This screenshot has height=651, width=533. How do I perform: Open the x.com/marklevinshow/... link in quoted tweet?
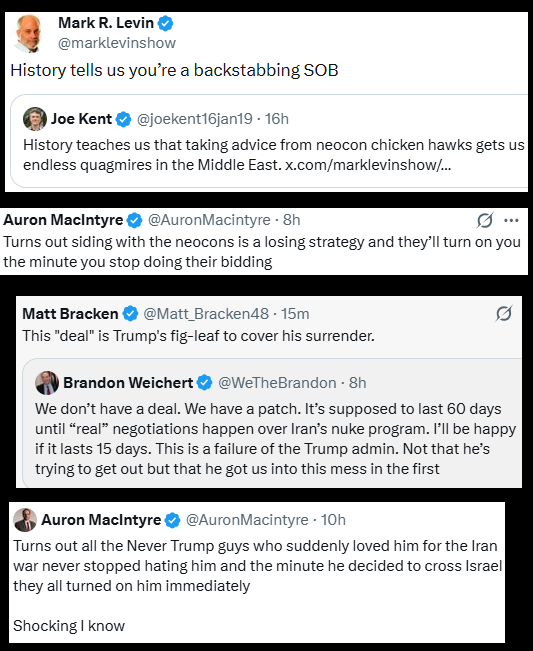368,165
